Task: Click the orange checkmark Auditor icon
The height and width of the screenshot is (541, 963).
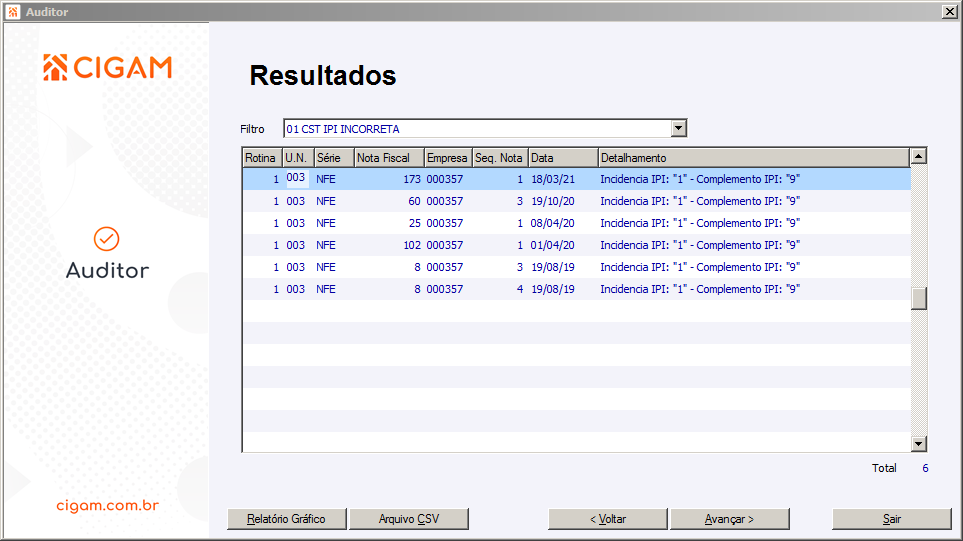Action: pyautogui.click(x=106, y=239)
